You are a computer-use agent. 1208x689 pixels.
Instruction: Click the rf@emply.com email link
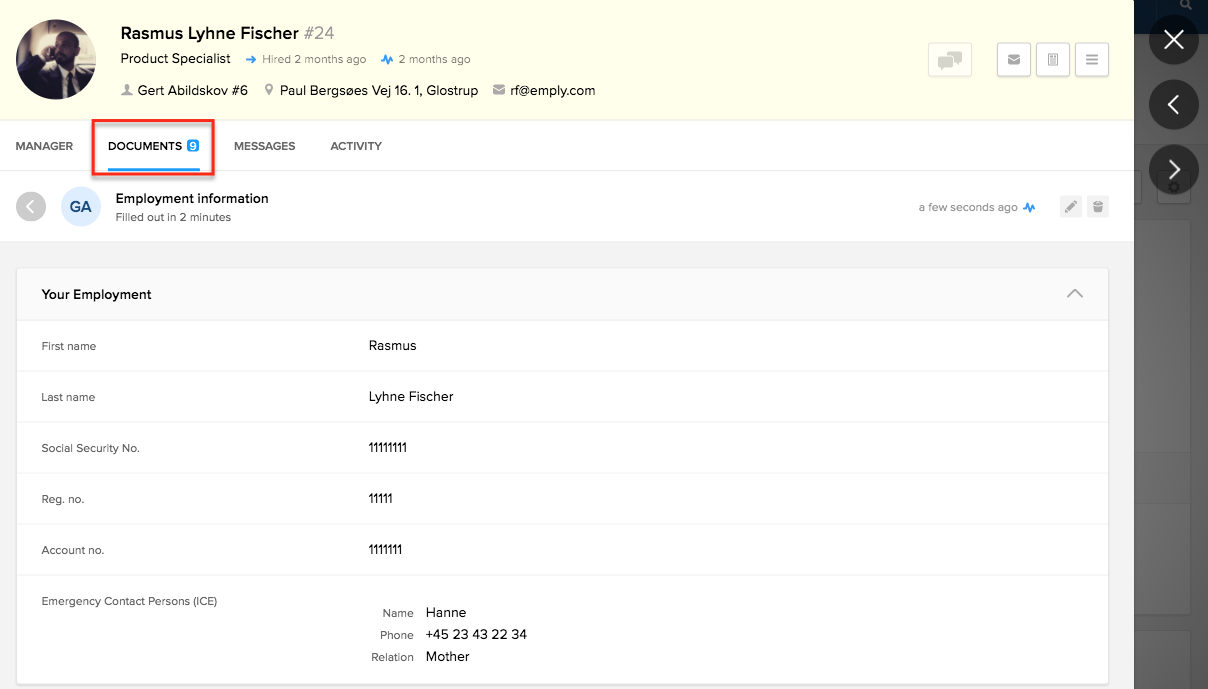point(552,90)
